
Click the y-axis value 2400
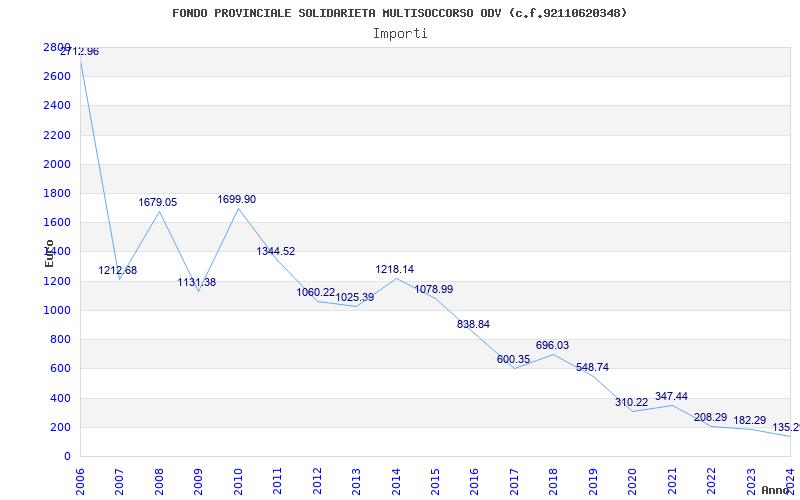pyautogui.click(x=57, y=106)
